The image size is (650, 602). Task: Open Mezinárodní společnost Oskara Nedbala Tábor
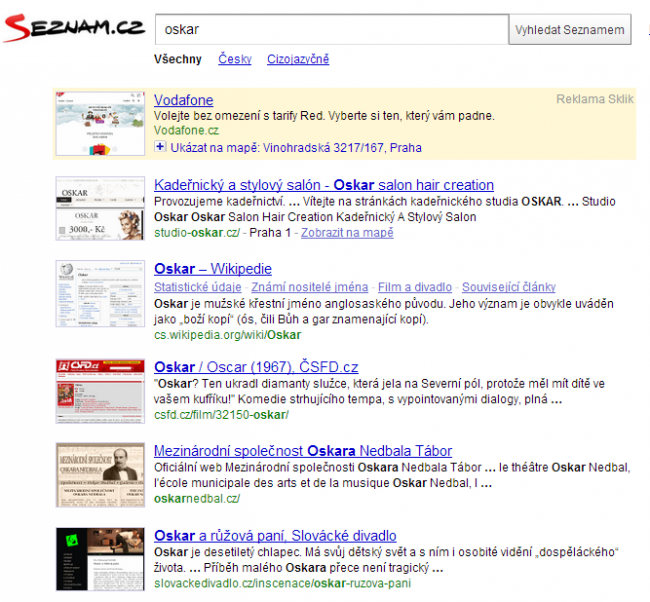point(303,451)
